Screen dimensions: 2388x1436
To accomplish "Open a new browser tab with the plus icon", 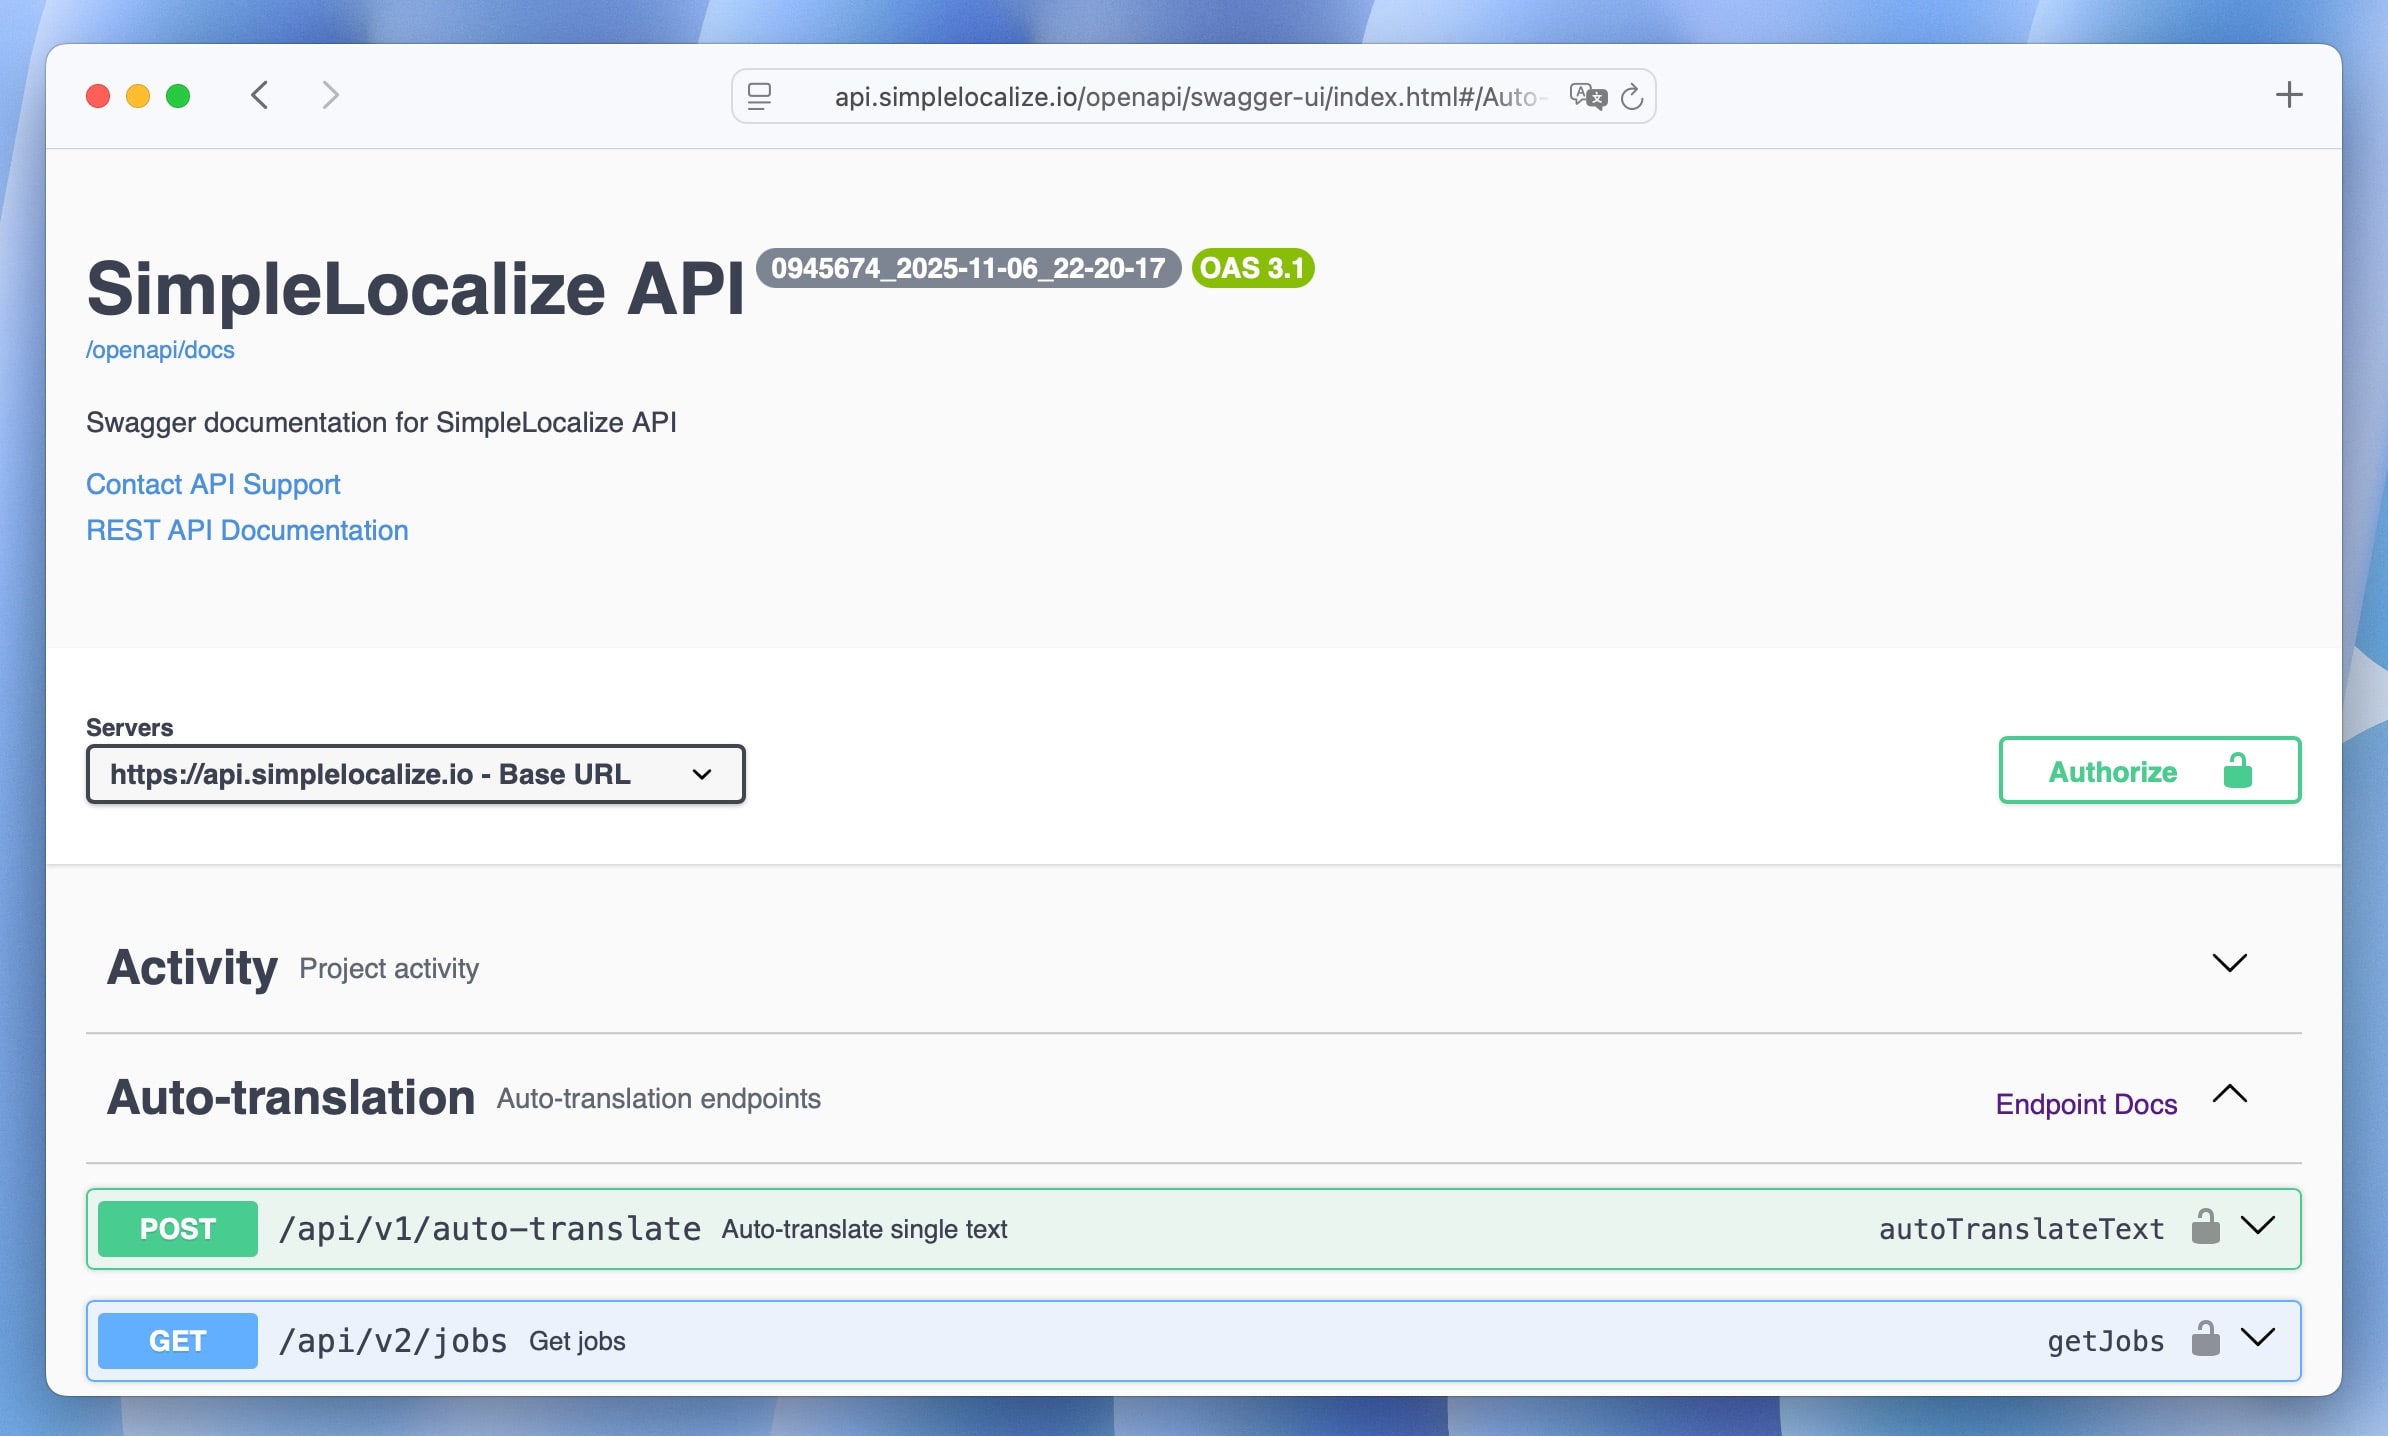I will coord(2290,94).
